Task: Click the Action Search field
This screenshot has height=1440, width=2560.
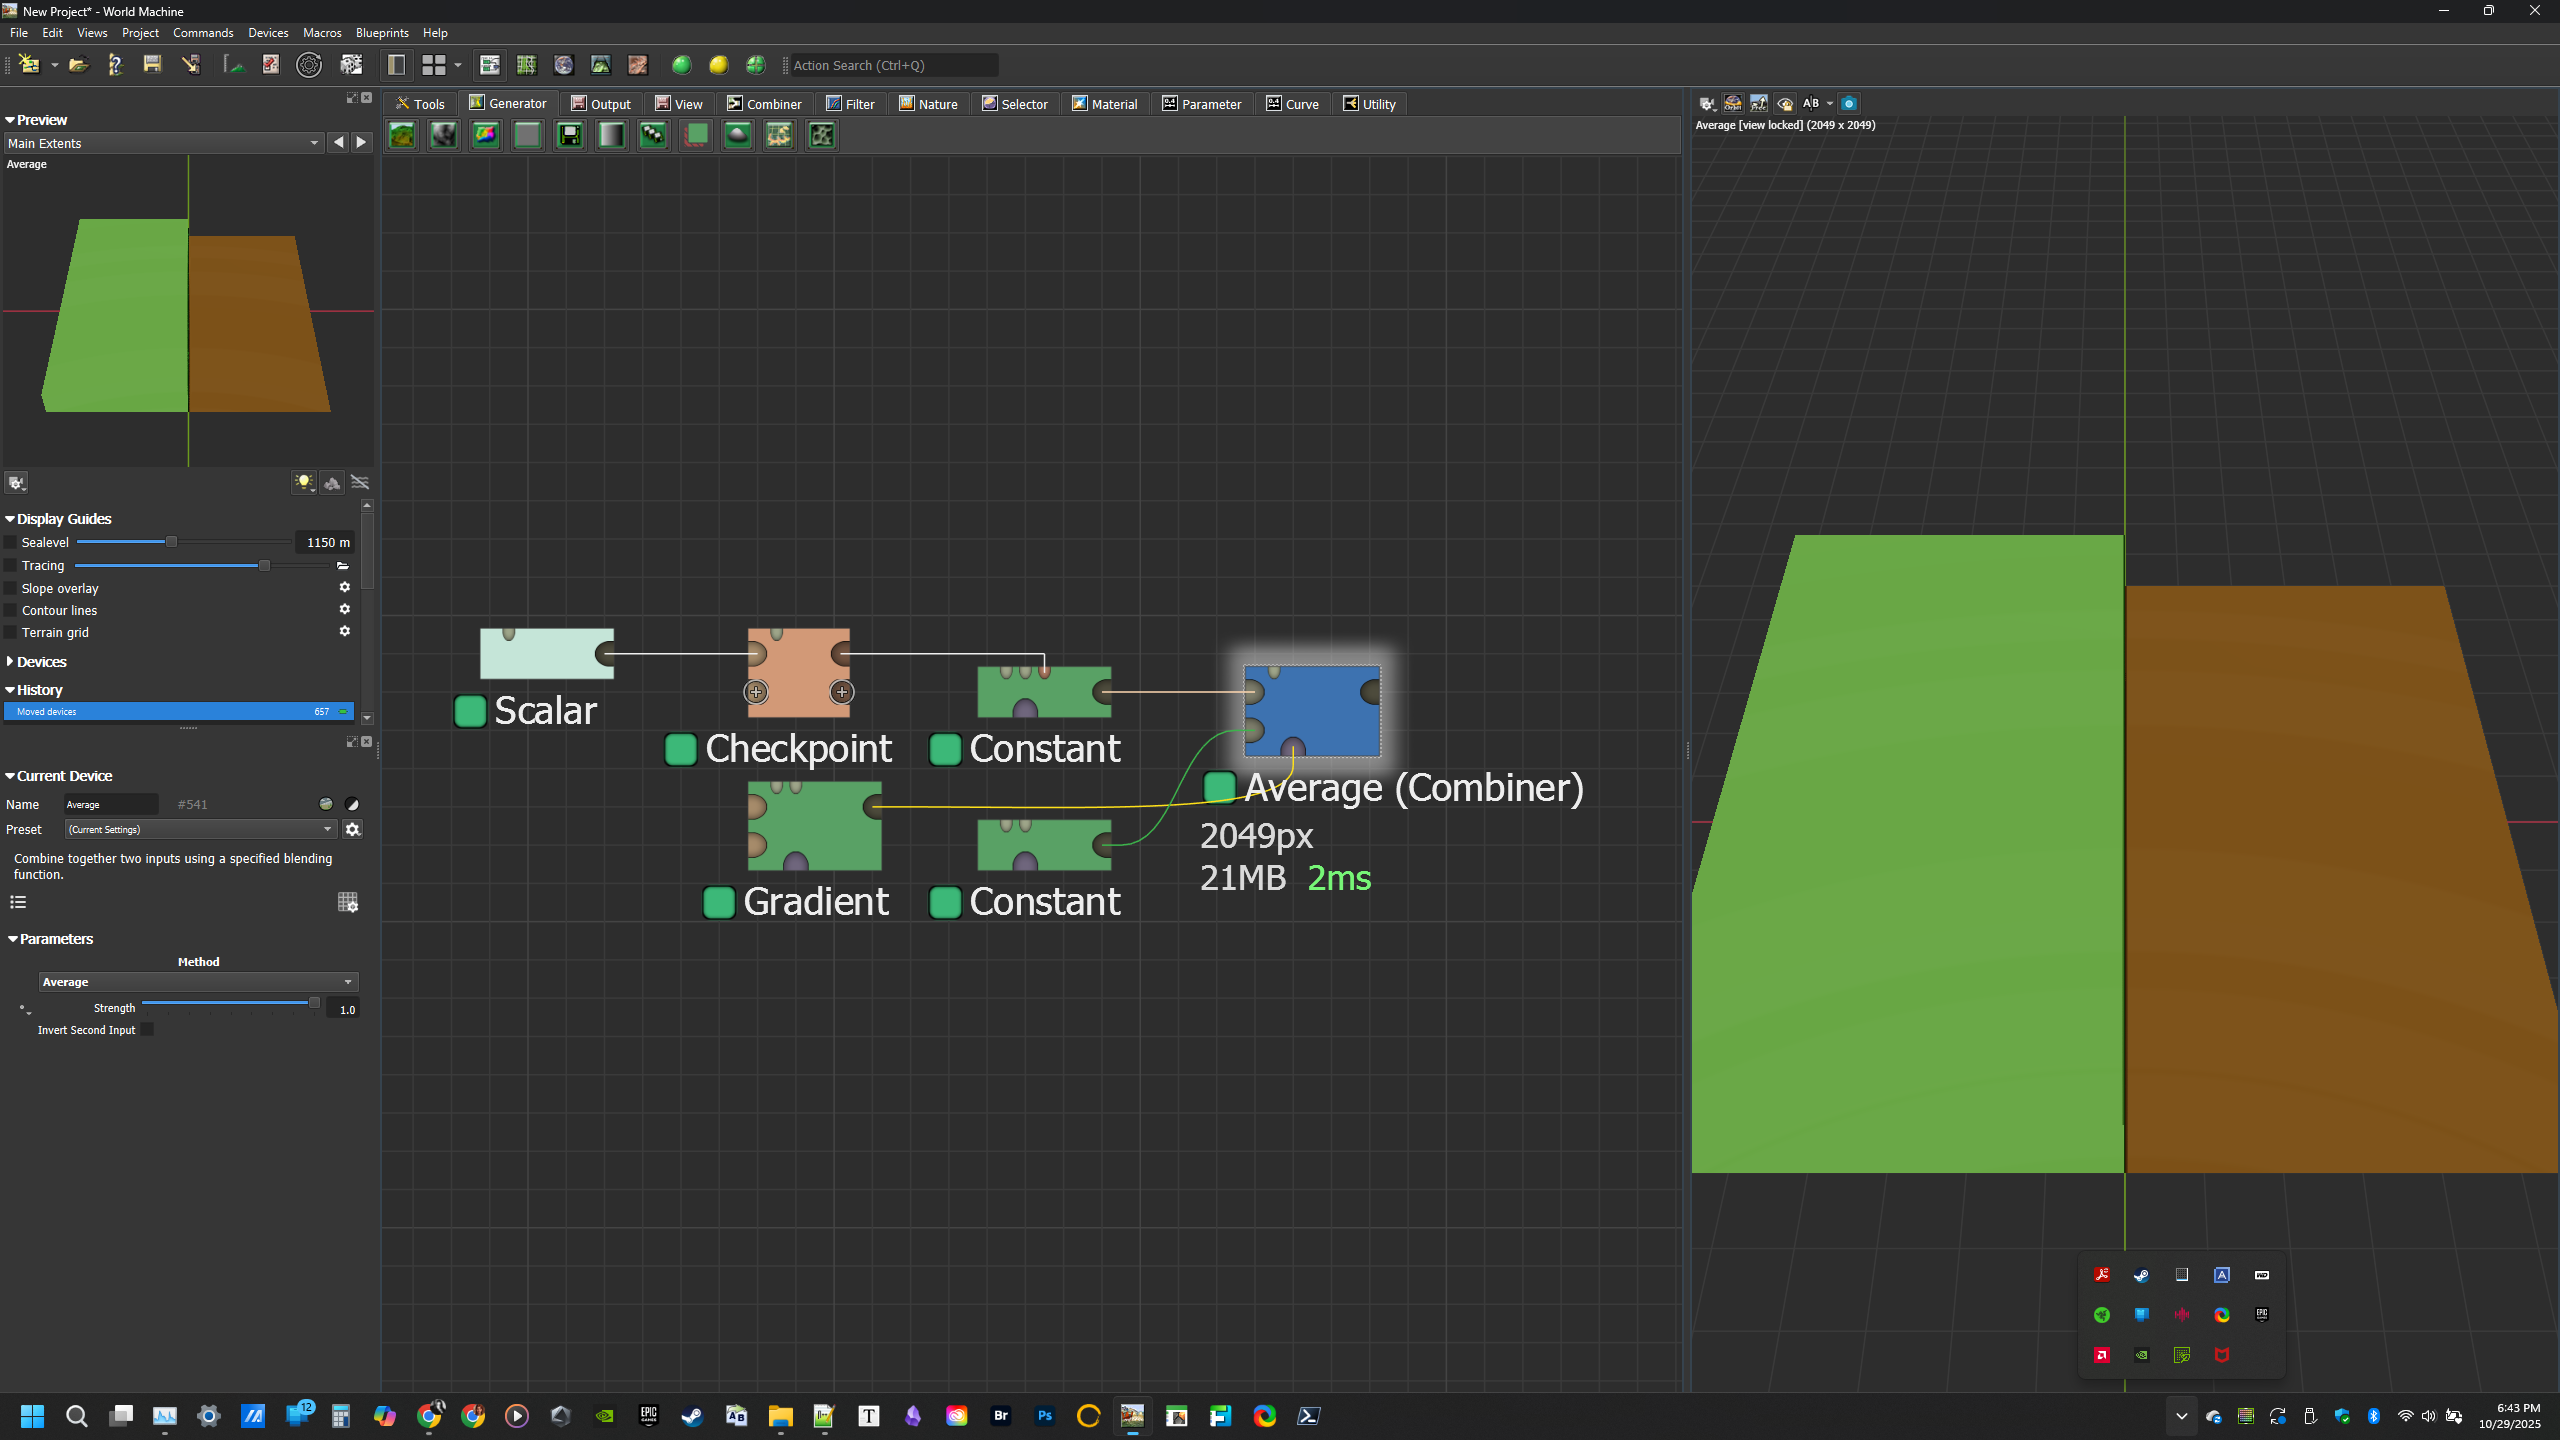Action: click(x=892, y=65)
